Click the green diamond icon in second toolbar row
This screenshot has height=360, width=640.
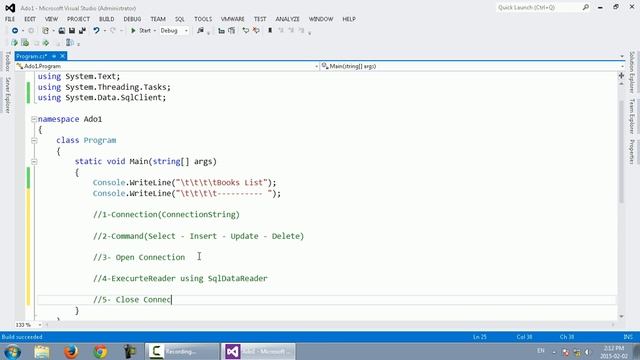pyautogui.click(x=46, y=42)
